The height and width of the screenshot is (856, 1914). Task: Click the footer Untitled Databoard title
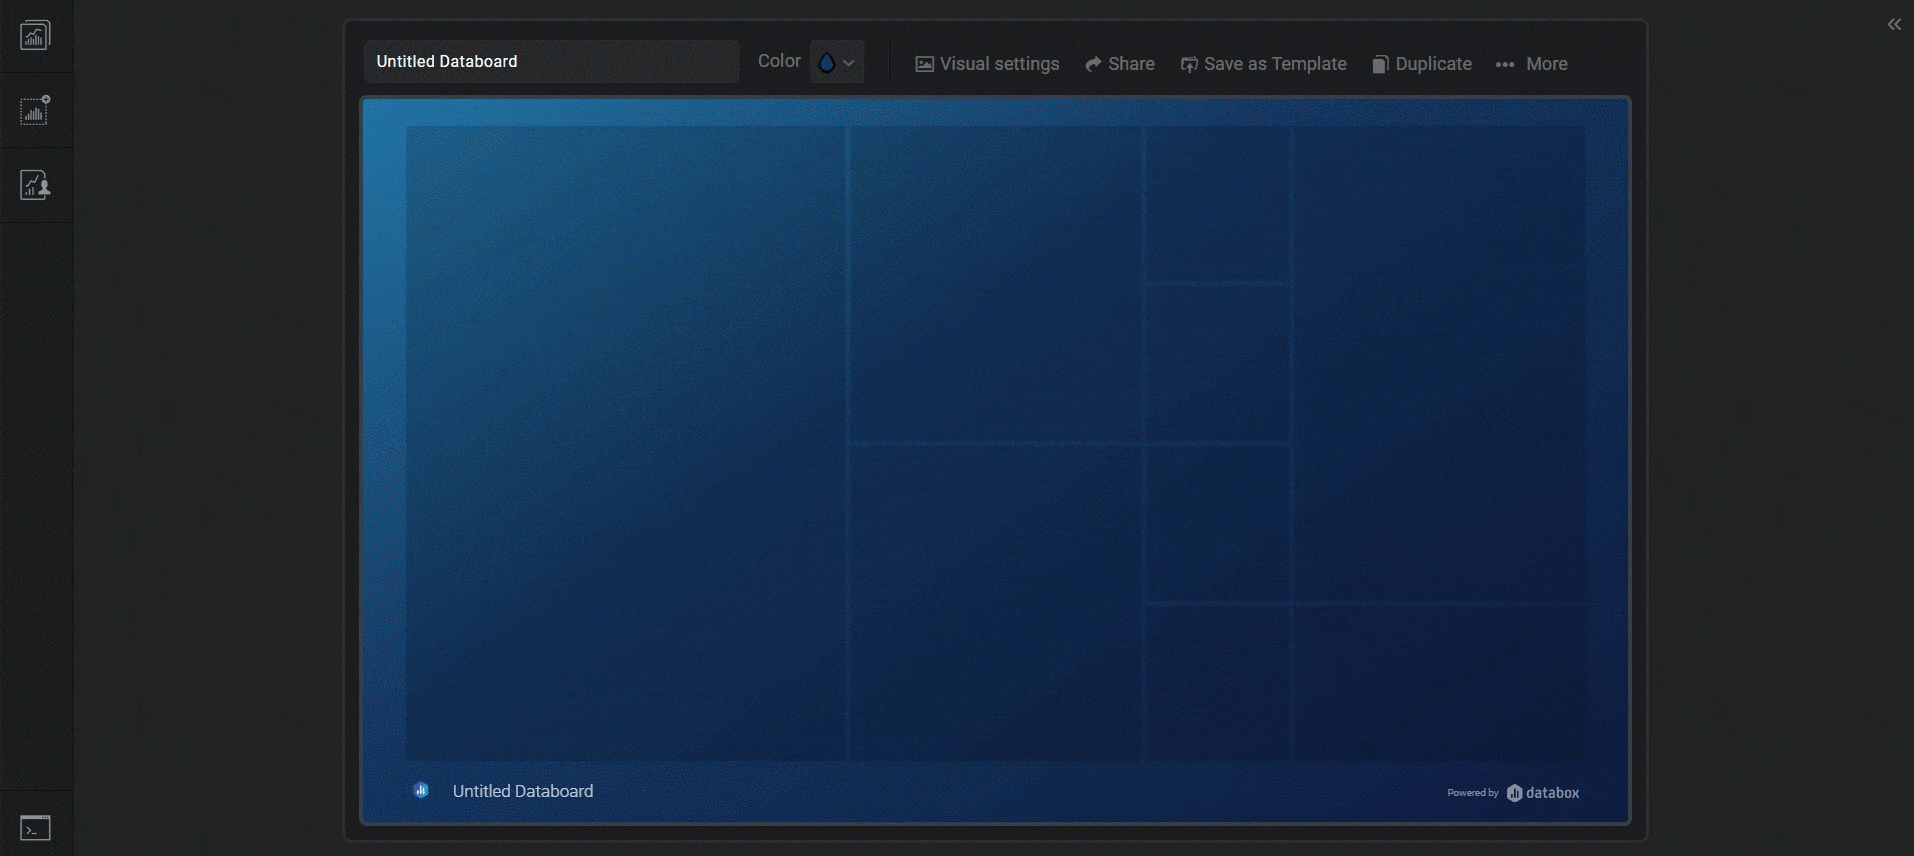[x=522, y=791]
